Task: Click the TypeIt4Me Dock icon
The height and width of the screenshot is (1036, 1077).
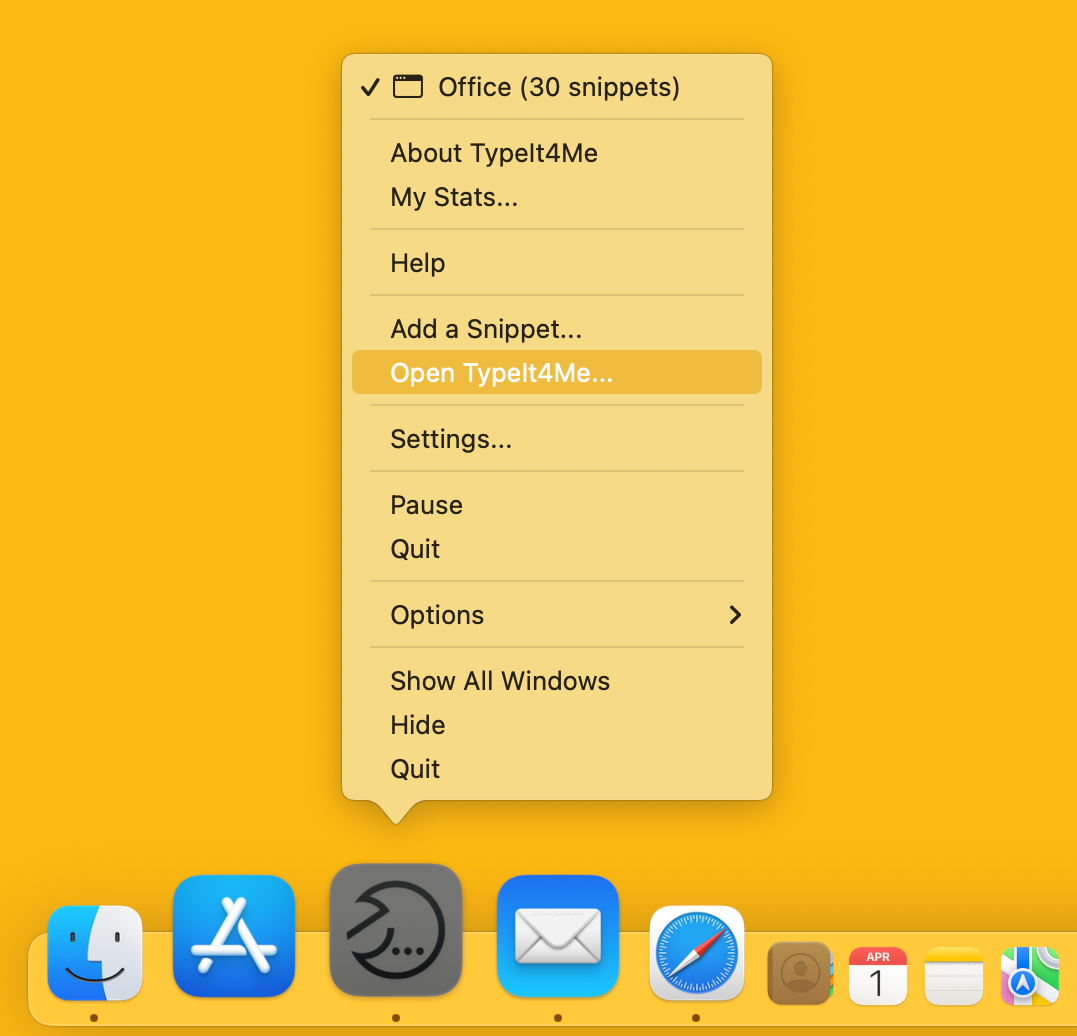Action: click(x=395, y=931)
